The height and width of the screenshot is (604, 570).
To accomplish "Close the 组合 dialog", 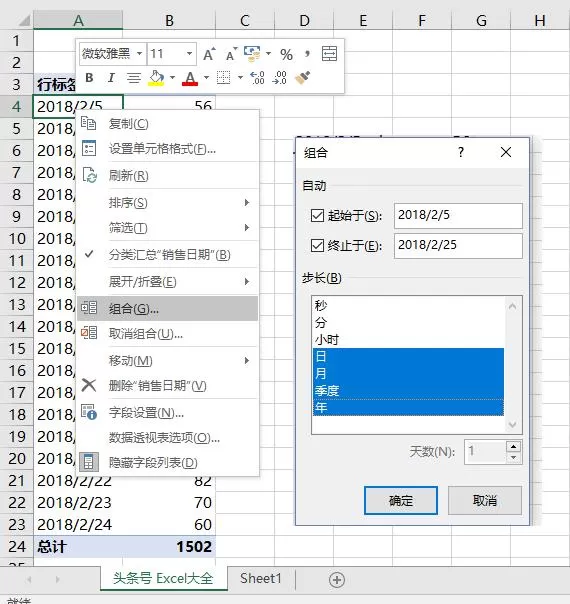I will coord(506,152).
